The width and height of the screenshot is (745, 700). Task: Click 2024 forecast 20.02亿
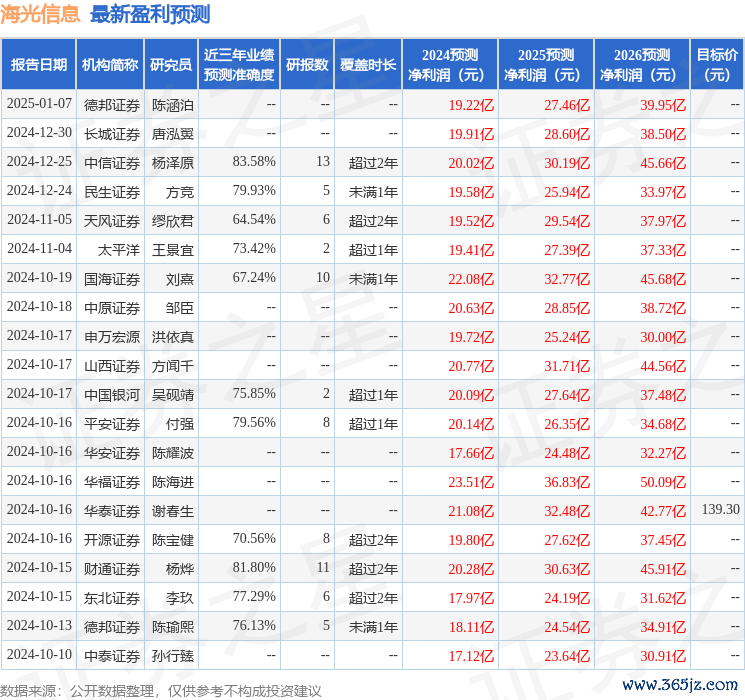click(x=471, y=163)
